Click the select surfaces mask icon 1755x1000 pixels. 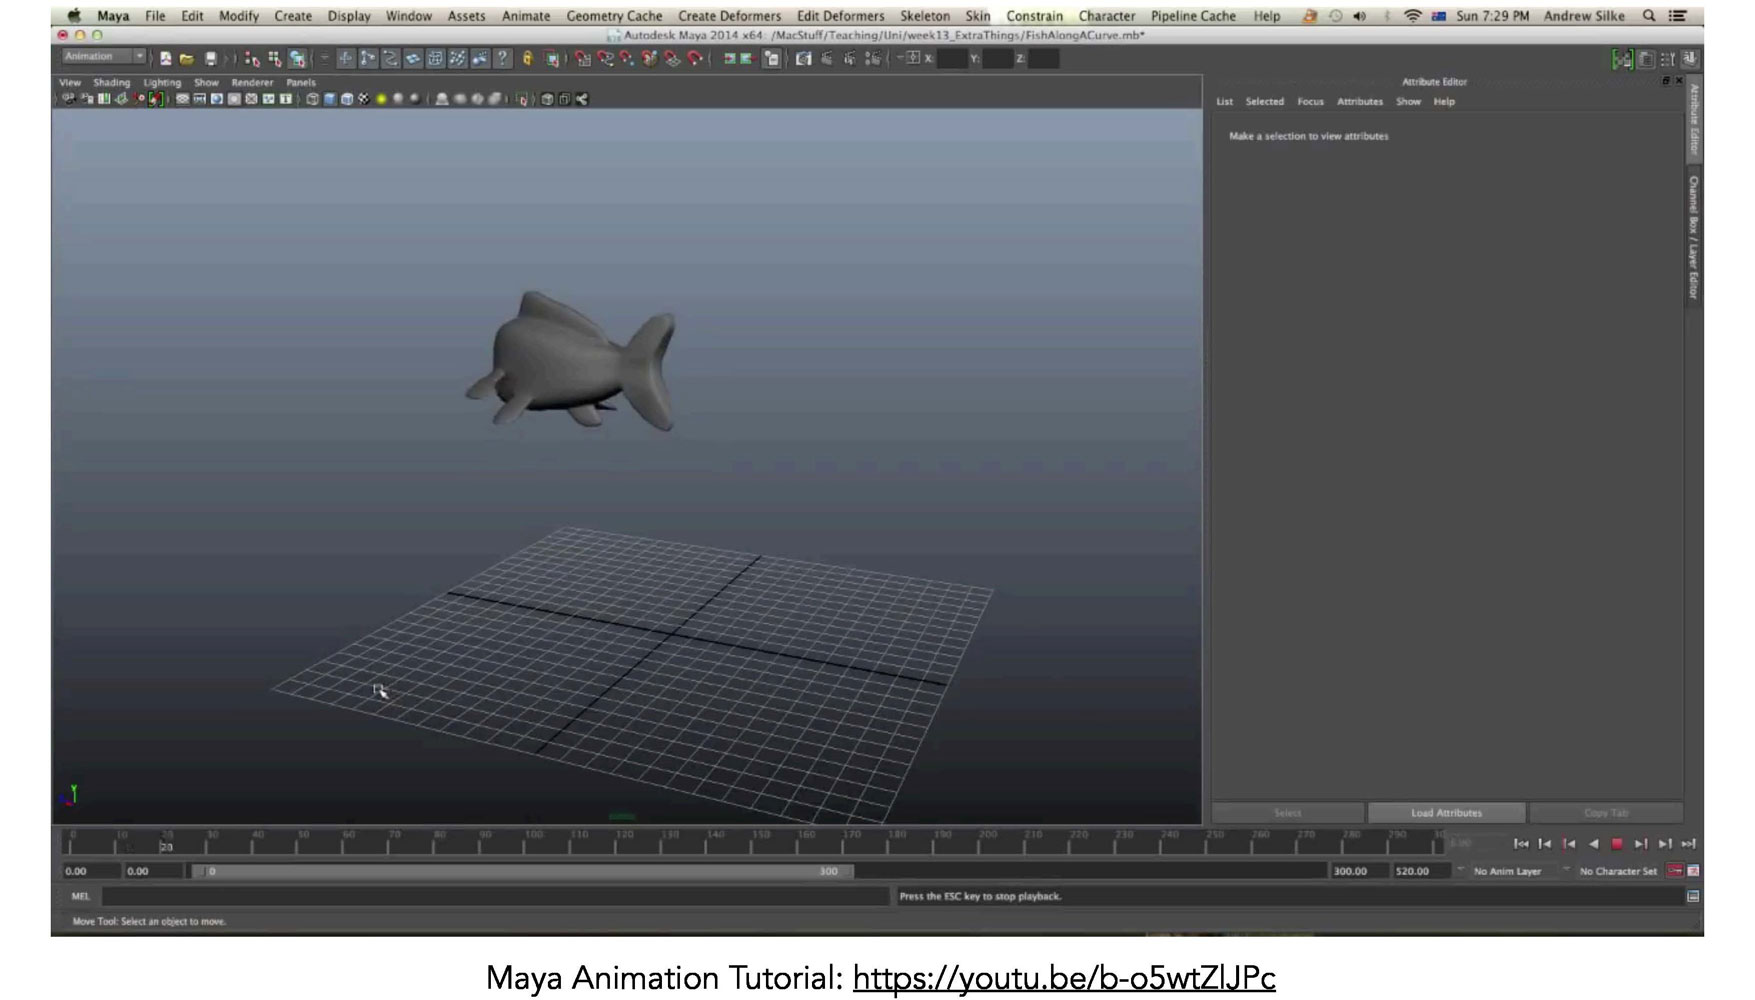click(412, 58)
